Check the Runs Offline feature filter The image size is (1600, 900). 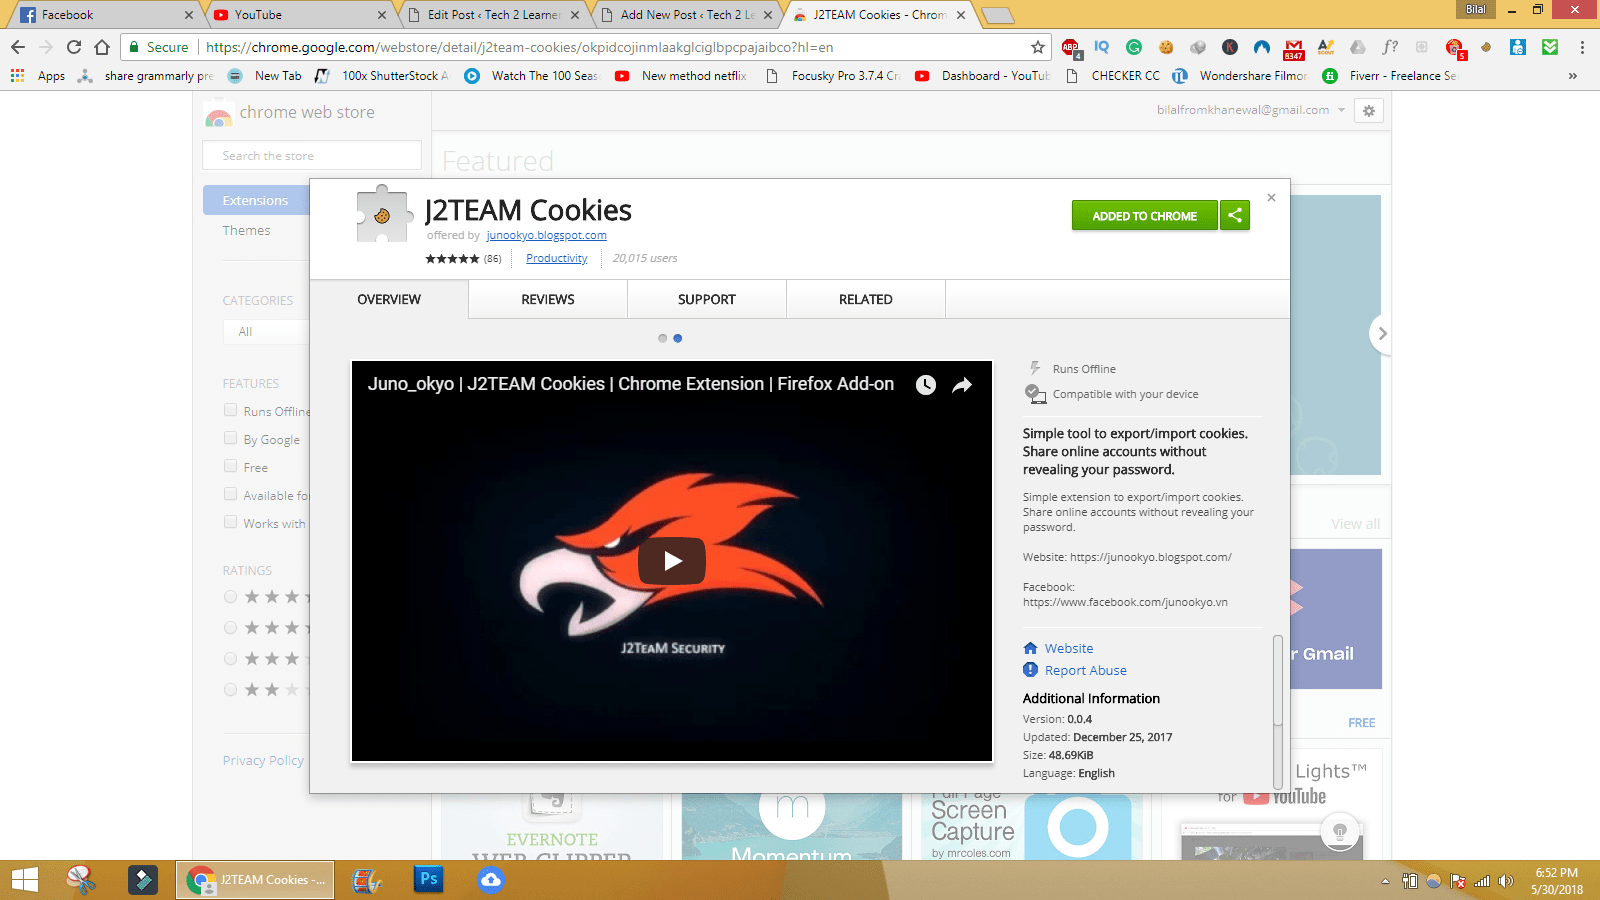click(x=230, y=410)
